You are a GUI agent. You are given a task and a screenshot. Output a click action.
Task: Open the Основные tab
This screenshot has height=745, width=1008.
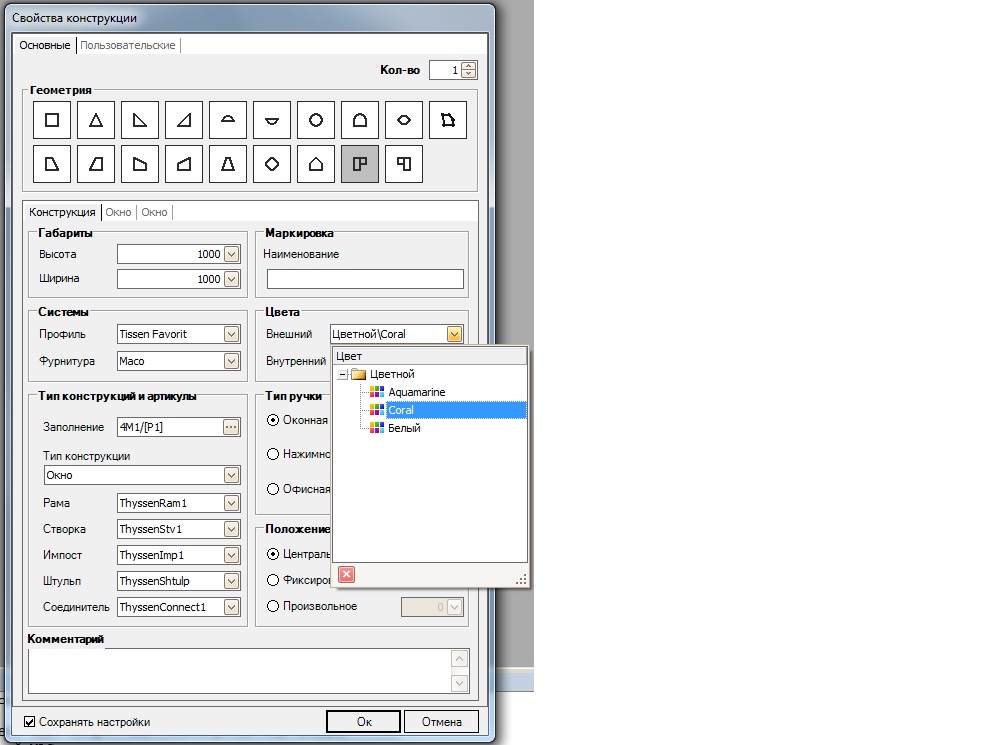click(45, 45)
